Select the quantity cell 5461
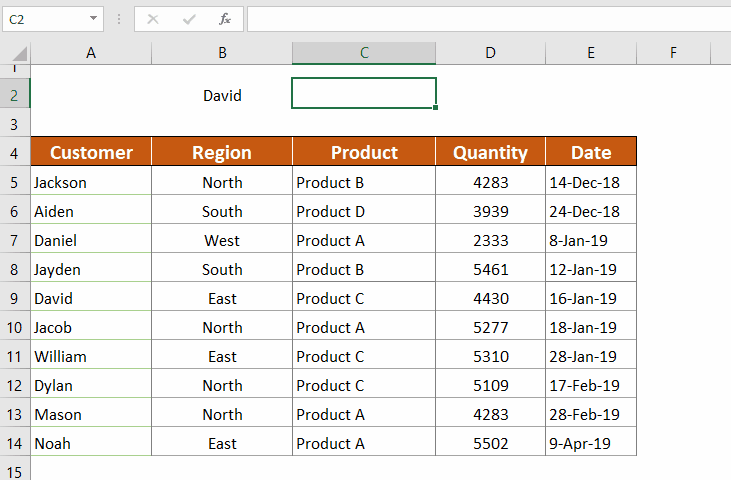This screenshot has height=480, width=731. coord(490,269)
